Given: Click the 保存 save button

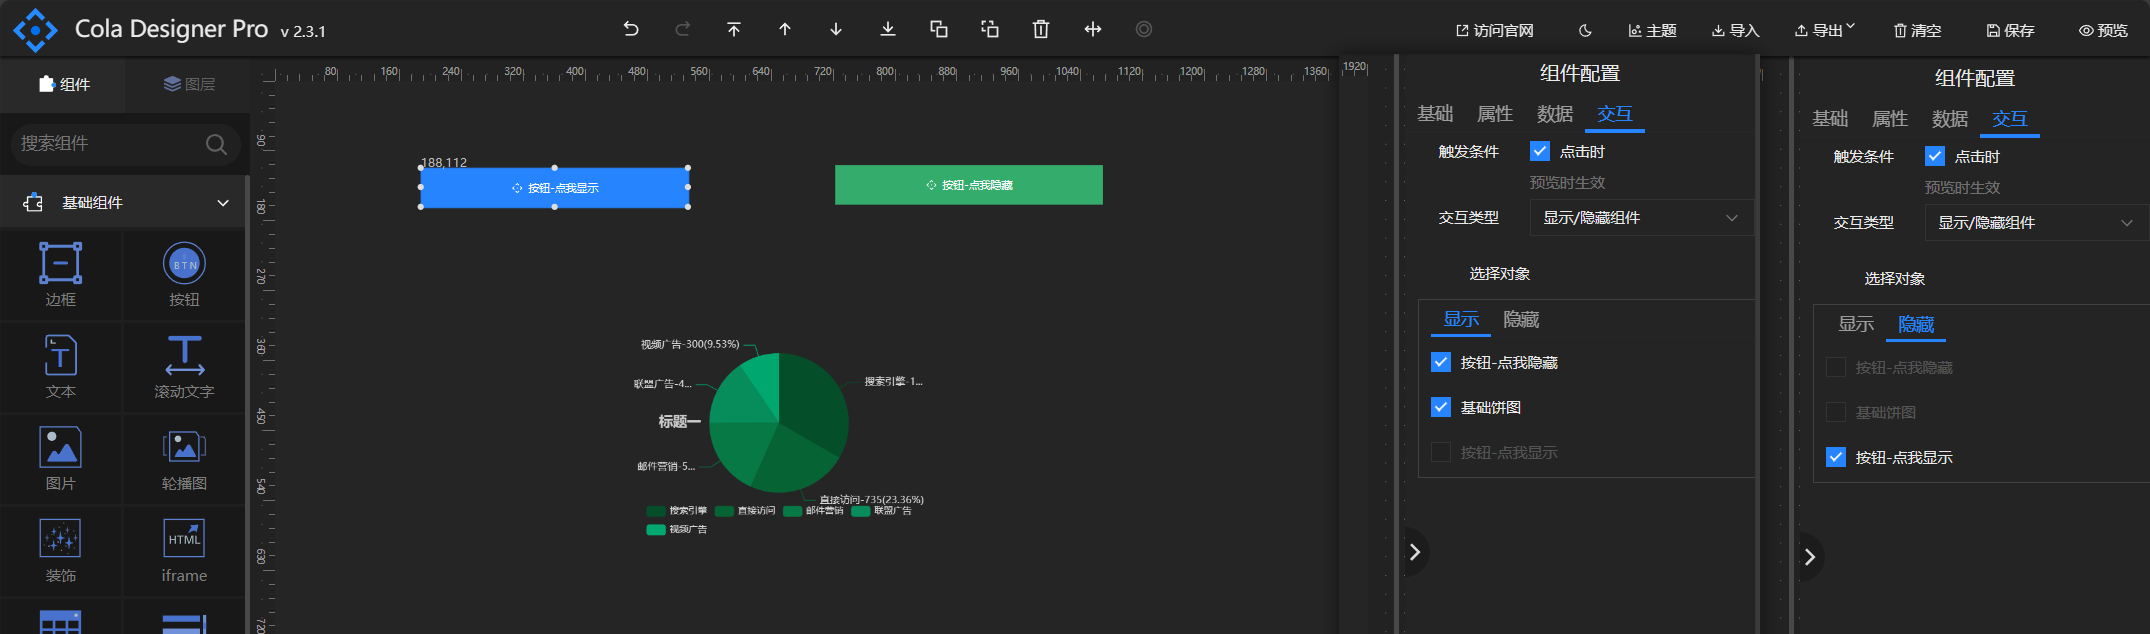Looking at the screenshot, I should click(2010, 31).
